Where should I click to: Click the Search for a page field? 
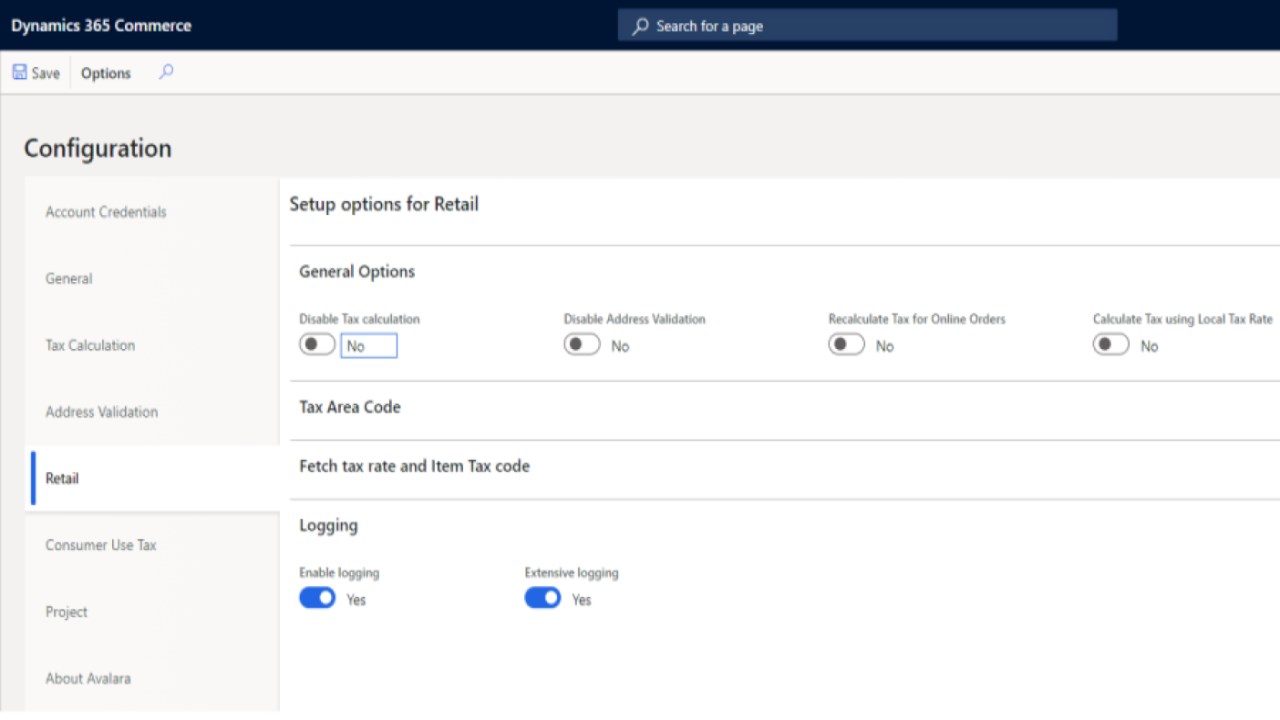(867, 26)
